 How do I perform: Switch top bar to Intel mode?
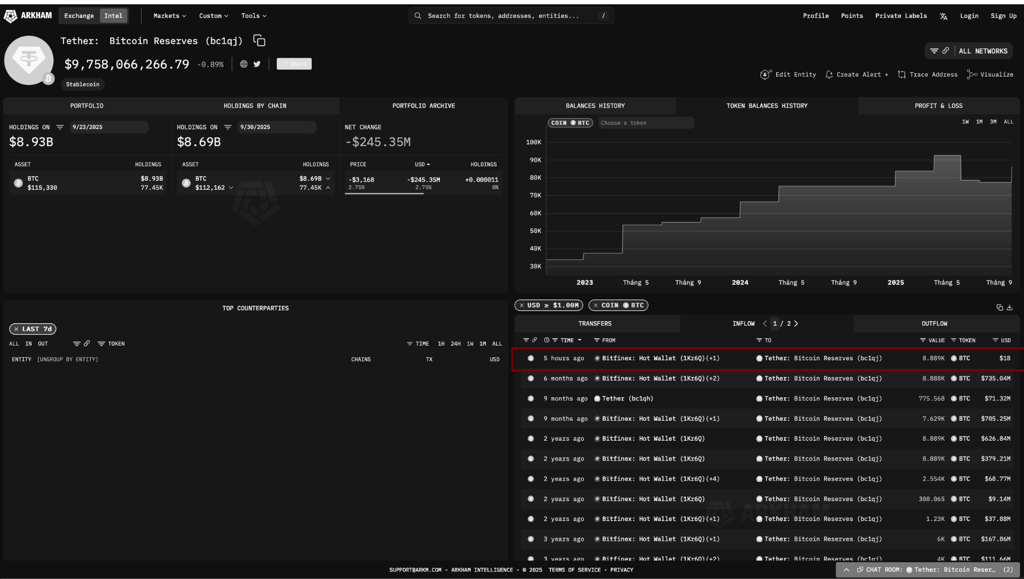(113, 16)
